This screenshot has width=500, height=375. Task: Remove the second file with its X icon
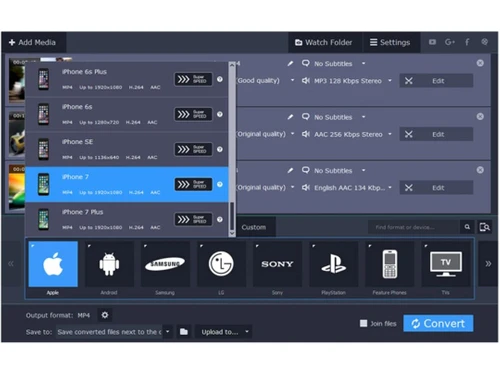click(x=480, y=116)
